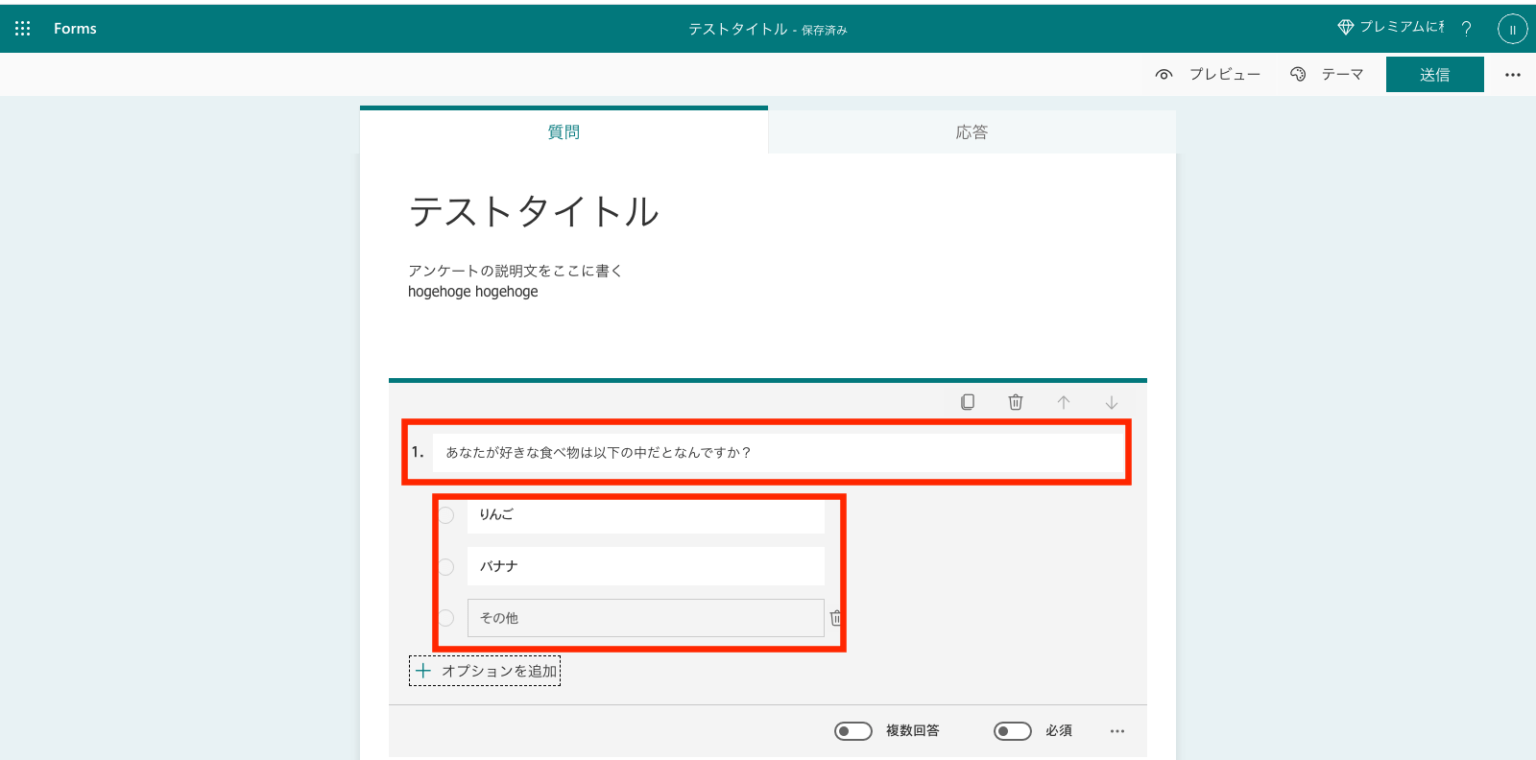The height and width of the screenshot is (760, 1536).
Task: Select the りんご radio button
Action: point(445,514)
